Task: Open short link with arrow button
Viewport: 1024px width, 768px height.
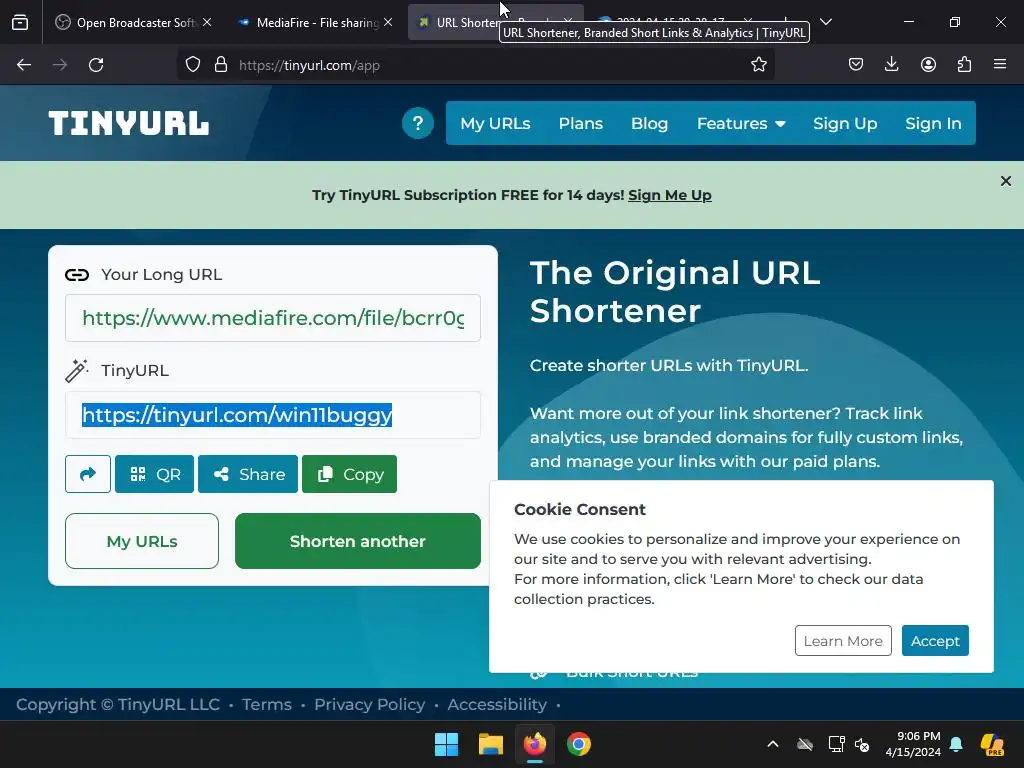Action: pos(88,474)
